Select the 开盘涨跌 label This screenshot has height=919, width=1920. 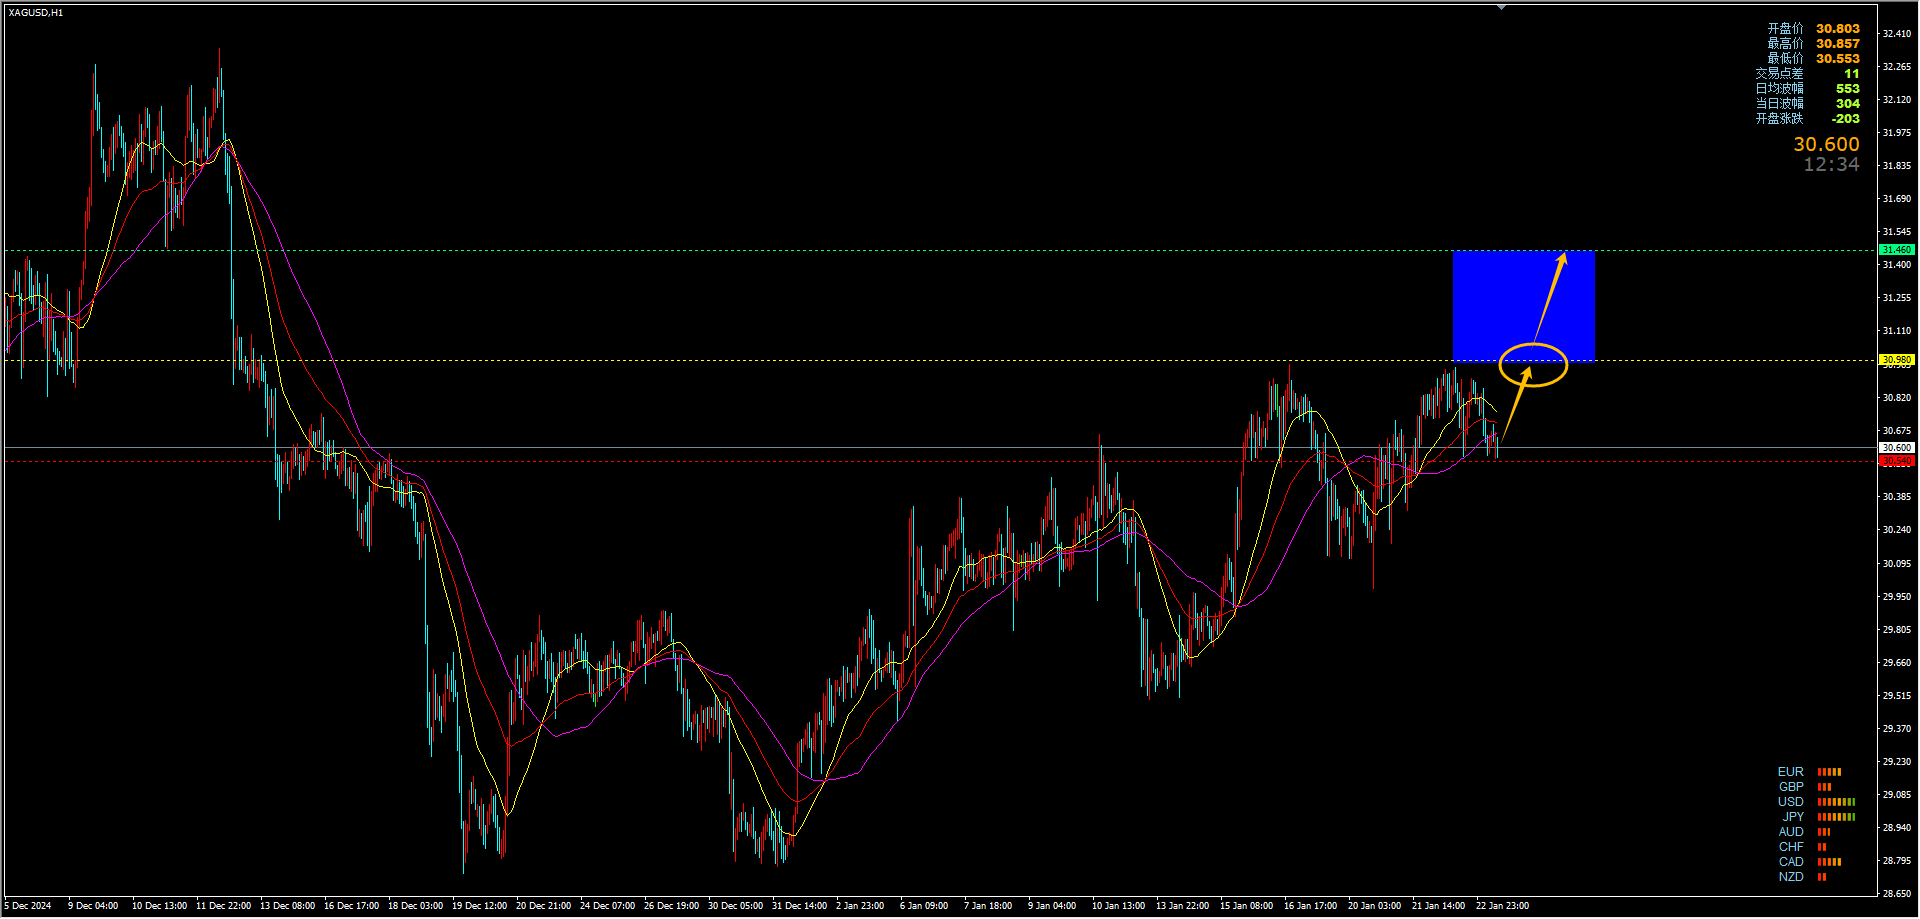coord(1779,119)
